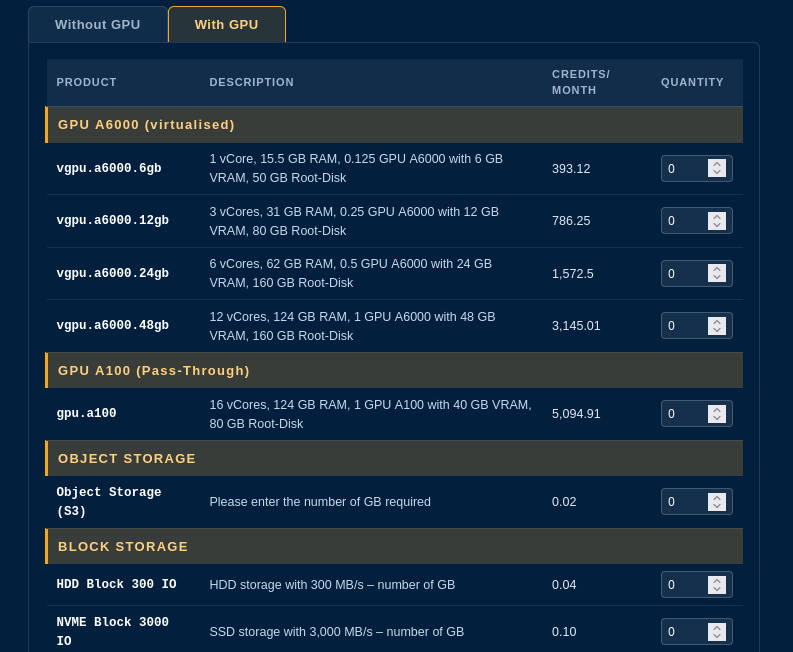This screenshot has width=793, height=652.
Task: Click the HDD Block 300 IO product name
Action: 116,584
